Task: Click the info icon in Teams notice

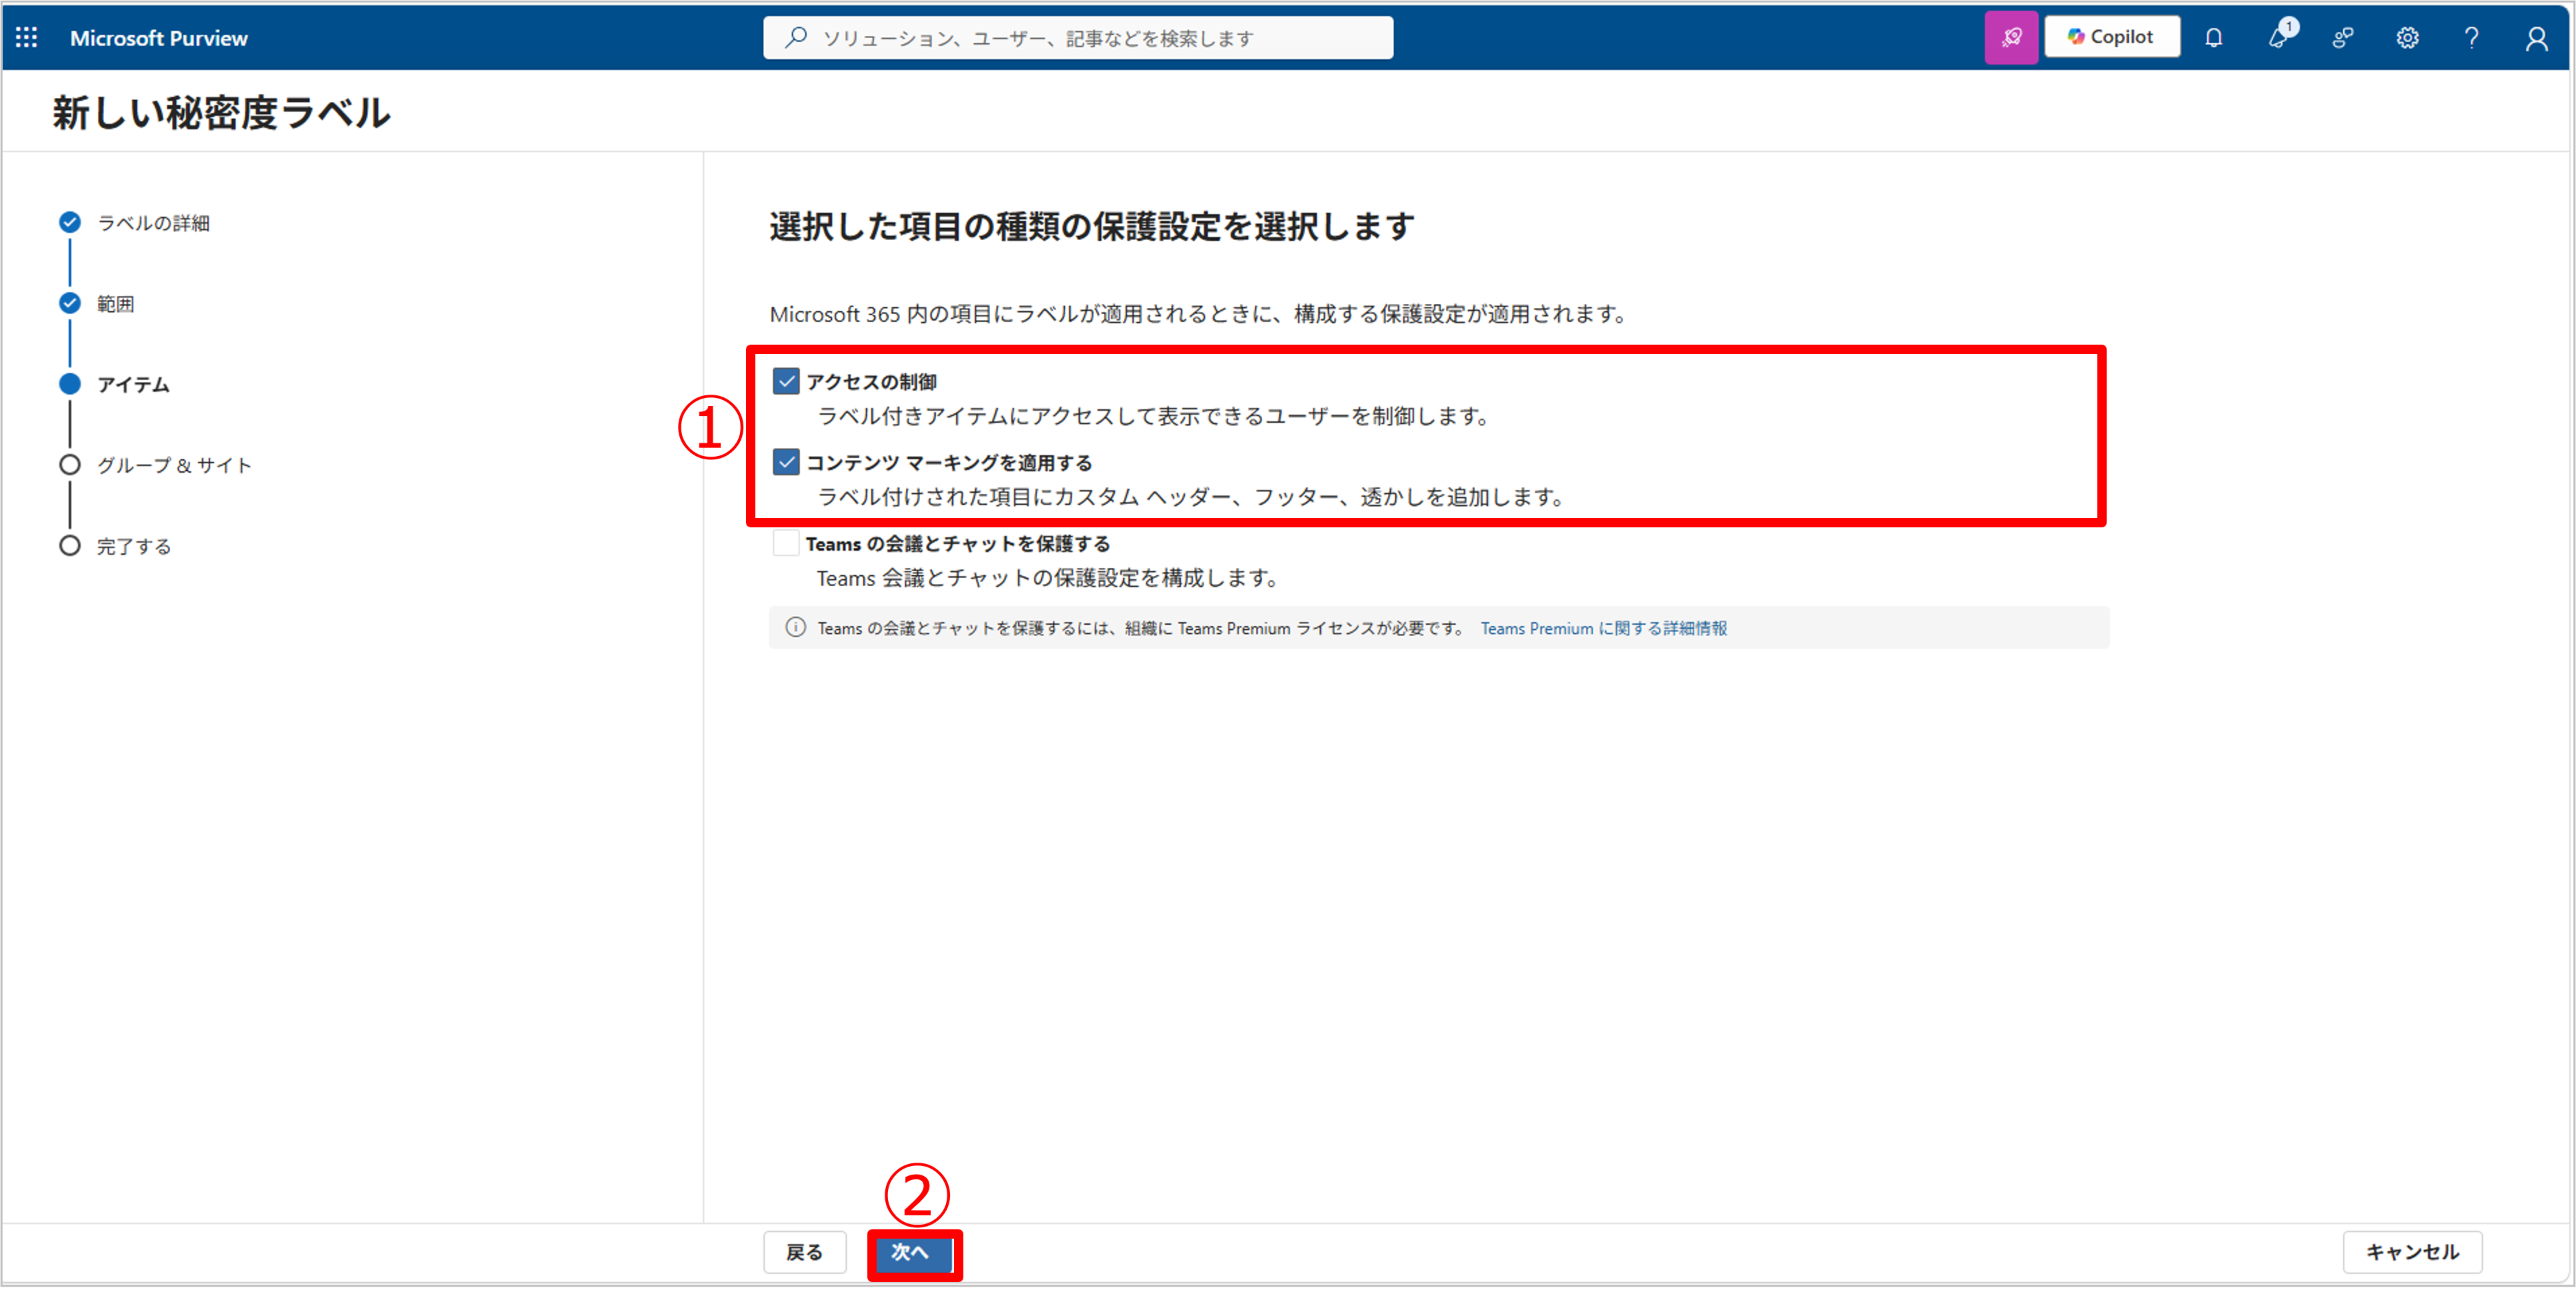Action: [x=795, y=627]
